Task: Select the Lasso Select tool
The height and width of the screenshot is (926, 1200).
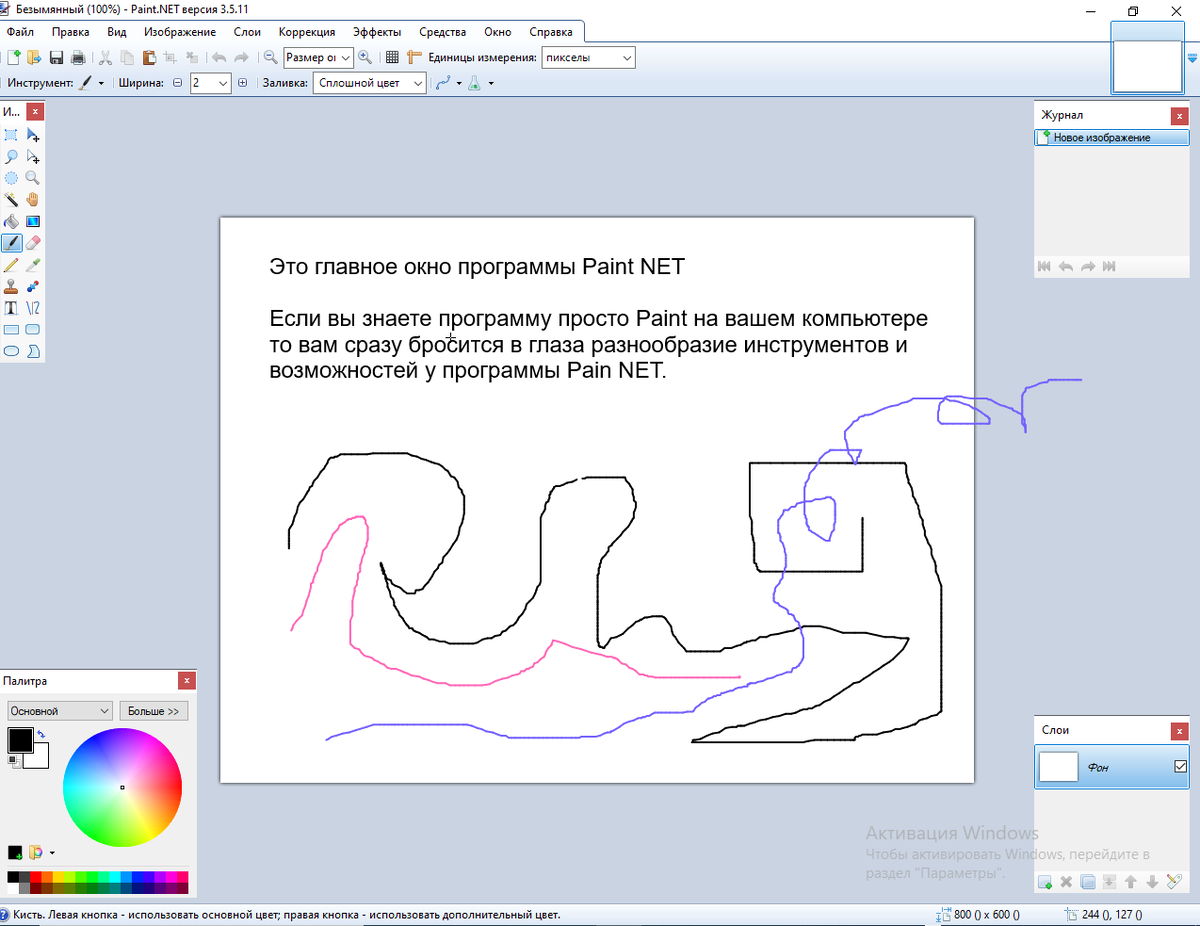Action: 12,157
